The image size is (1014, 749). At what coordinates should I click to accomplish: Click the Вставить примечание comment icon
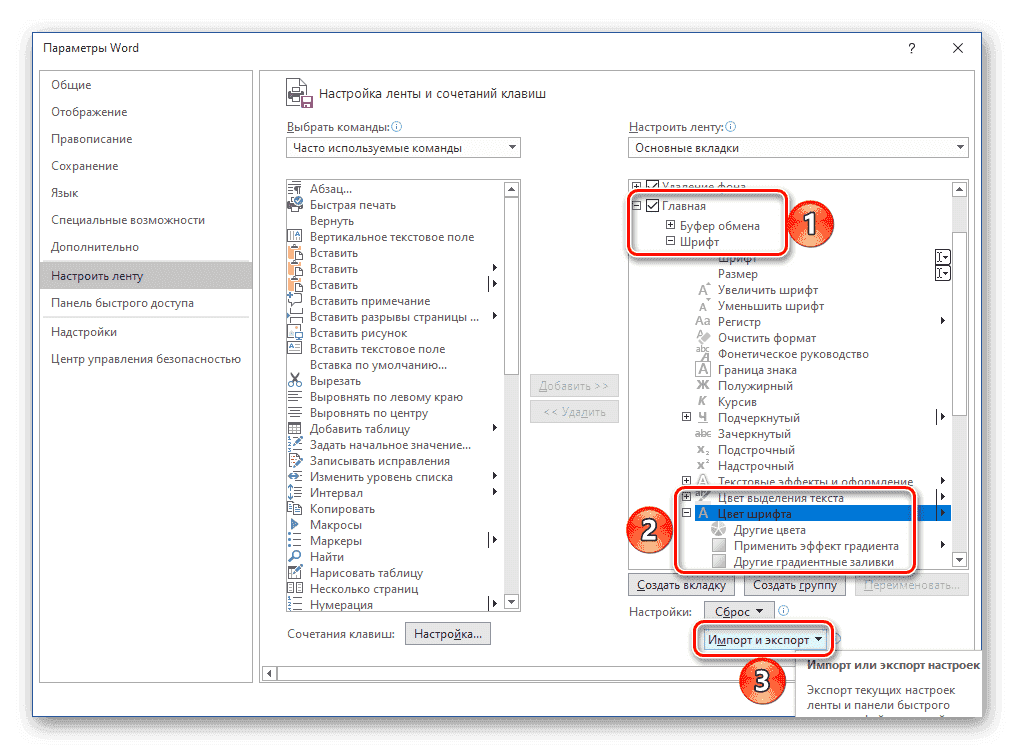click(294, 301)
